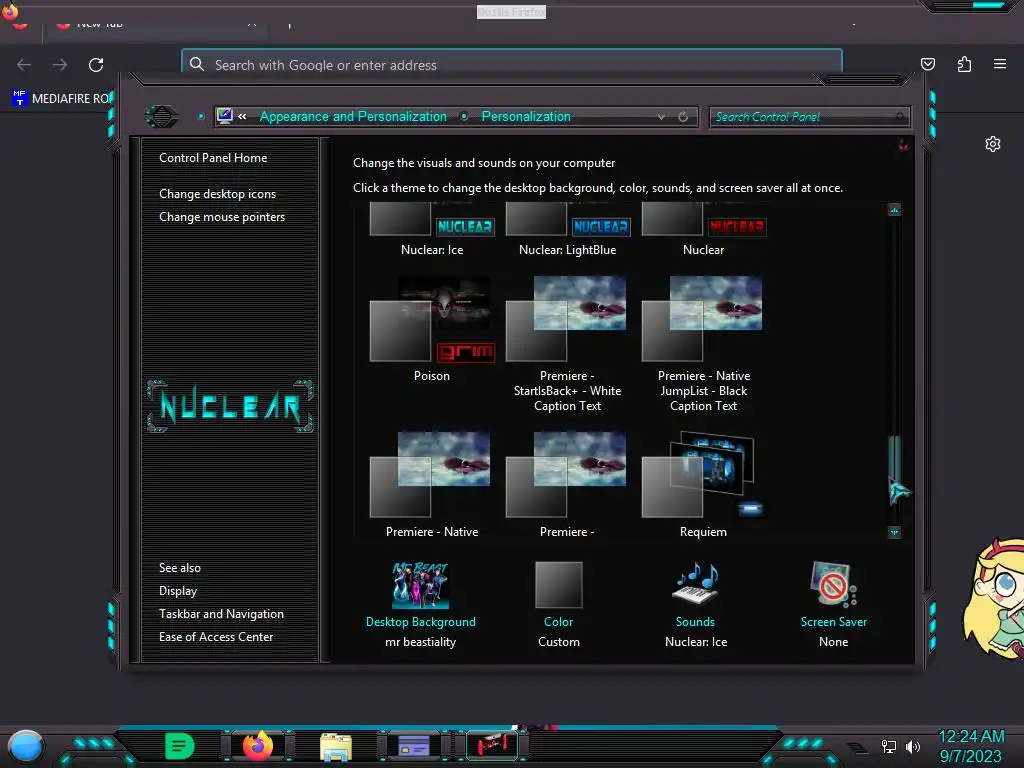Open Change desktop icons
This screenshot has height=768, width=1024.
[217, 194]
